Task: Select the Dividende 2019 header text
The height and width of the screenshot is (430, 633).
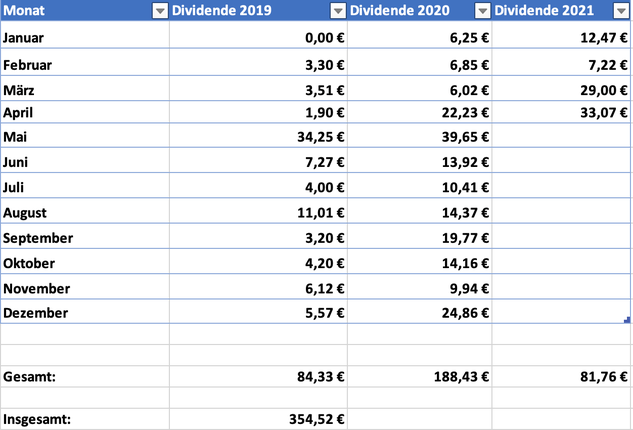Action: pyautogui.click(x=222, y=10)
